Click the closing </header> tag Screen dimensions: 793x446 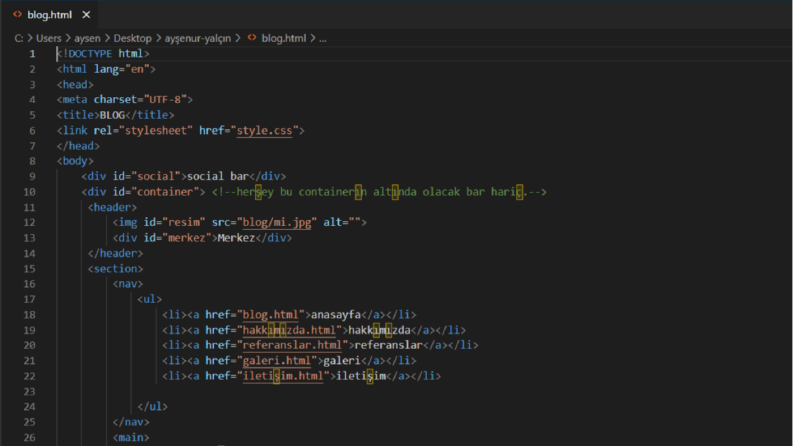(115, 253)
